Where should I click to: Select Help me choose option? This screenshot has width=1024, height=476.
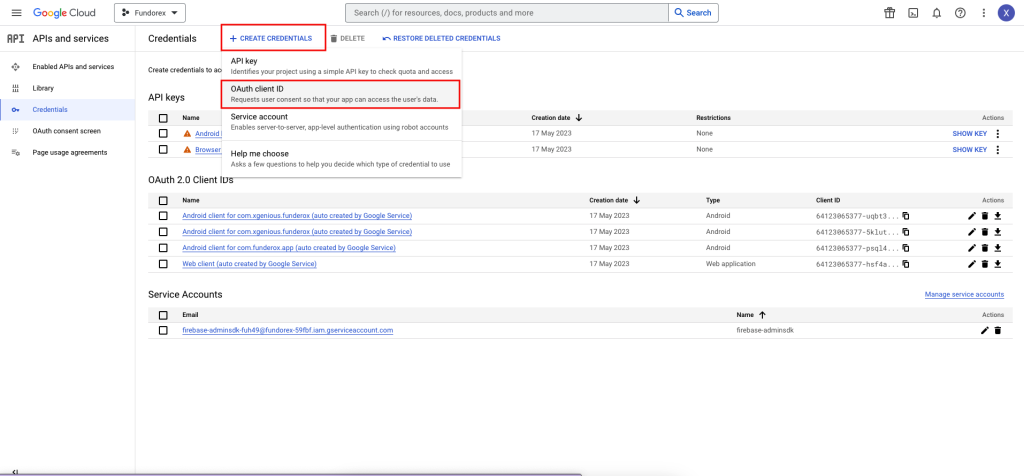342,159
